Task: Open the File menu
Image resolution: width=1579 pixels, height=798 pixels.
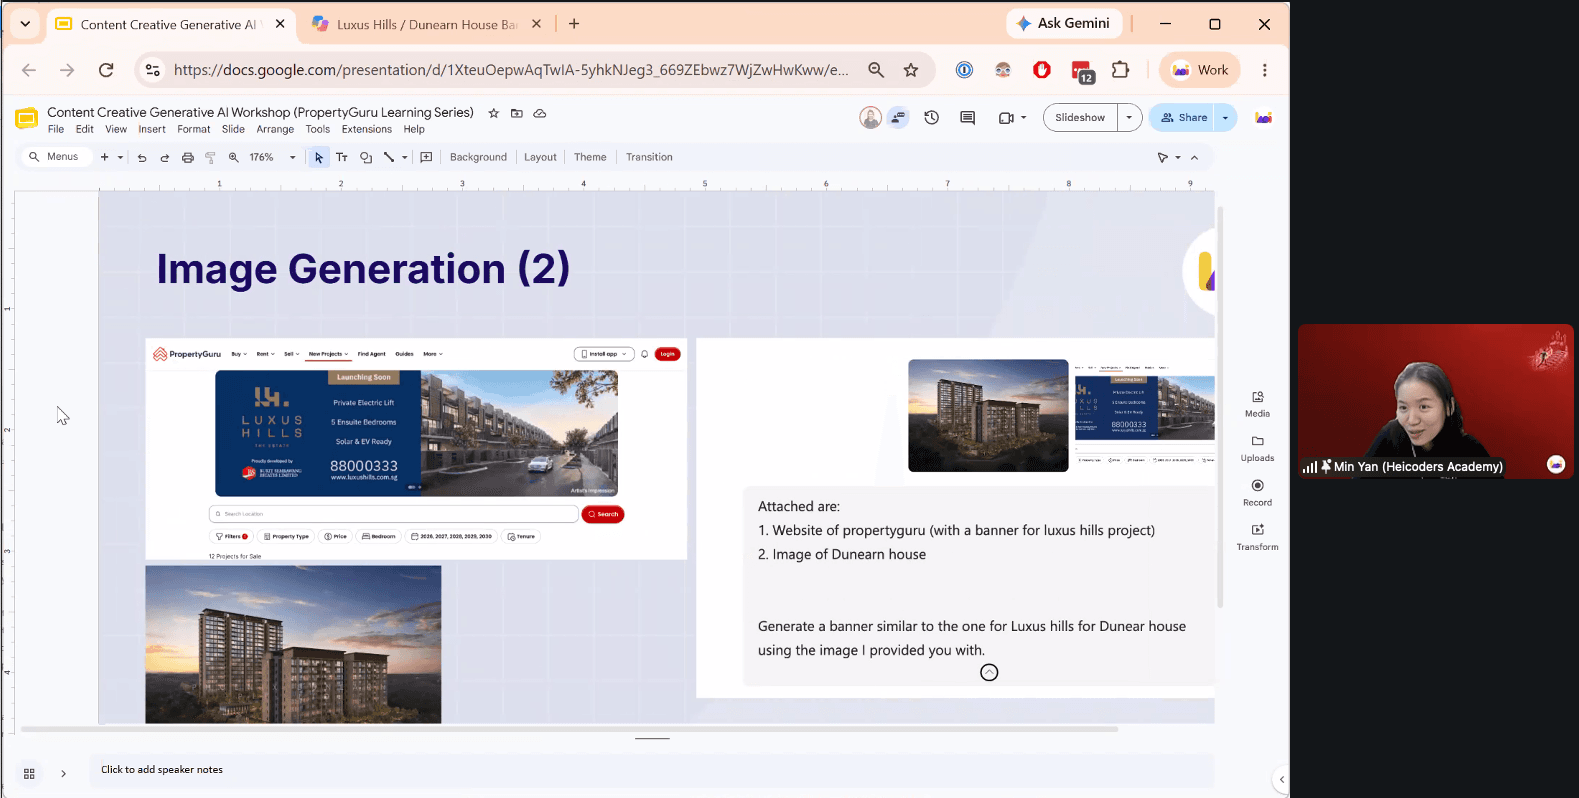Action: click(56, 129)
